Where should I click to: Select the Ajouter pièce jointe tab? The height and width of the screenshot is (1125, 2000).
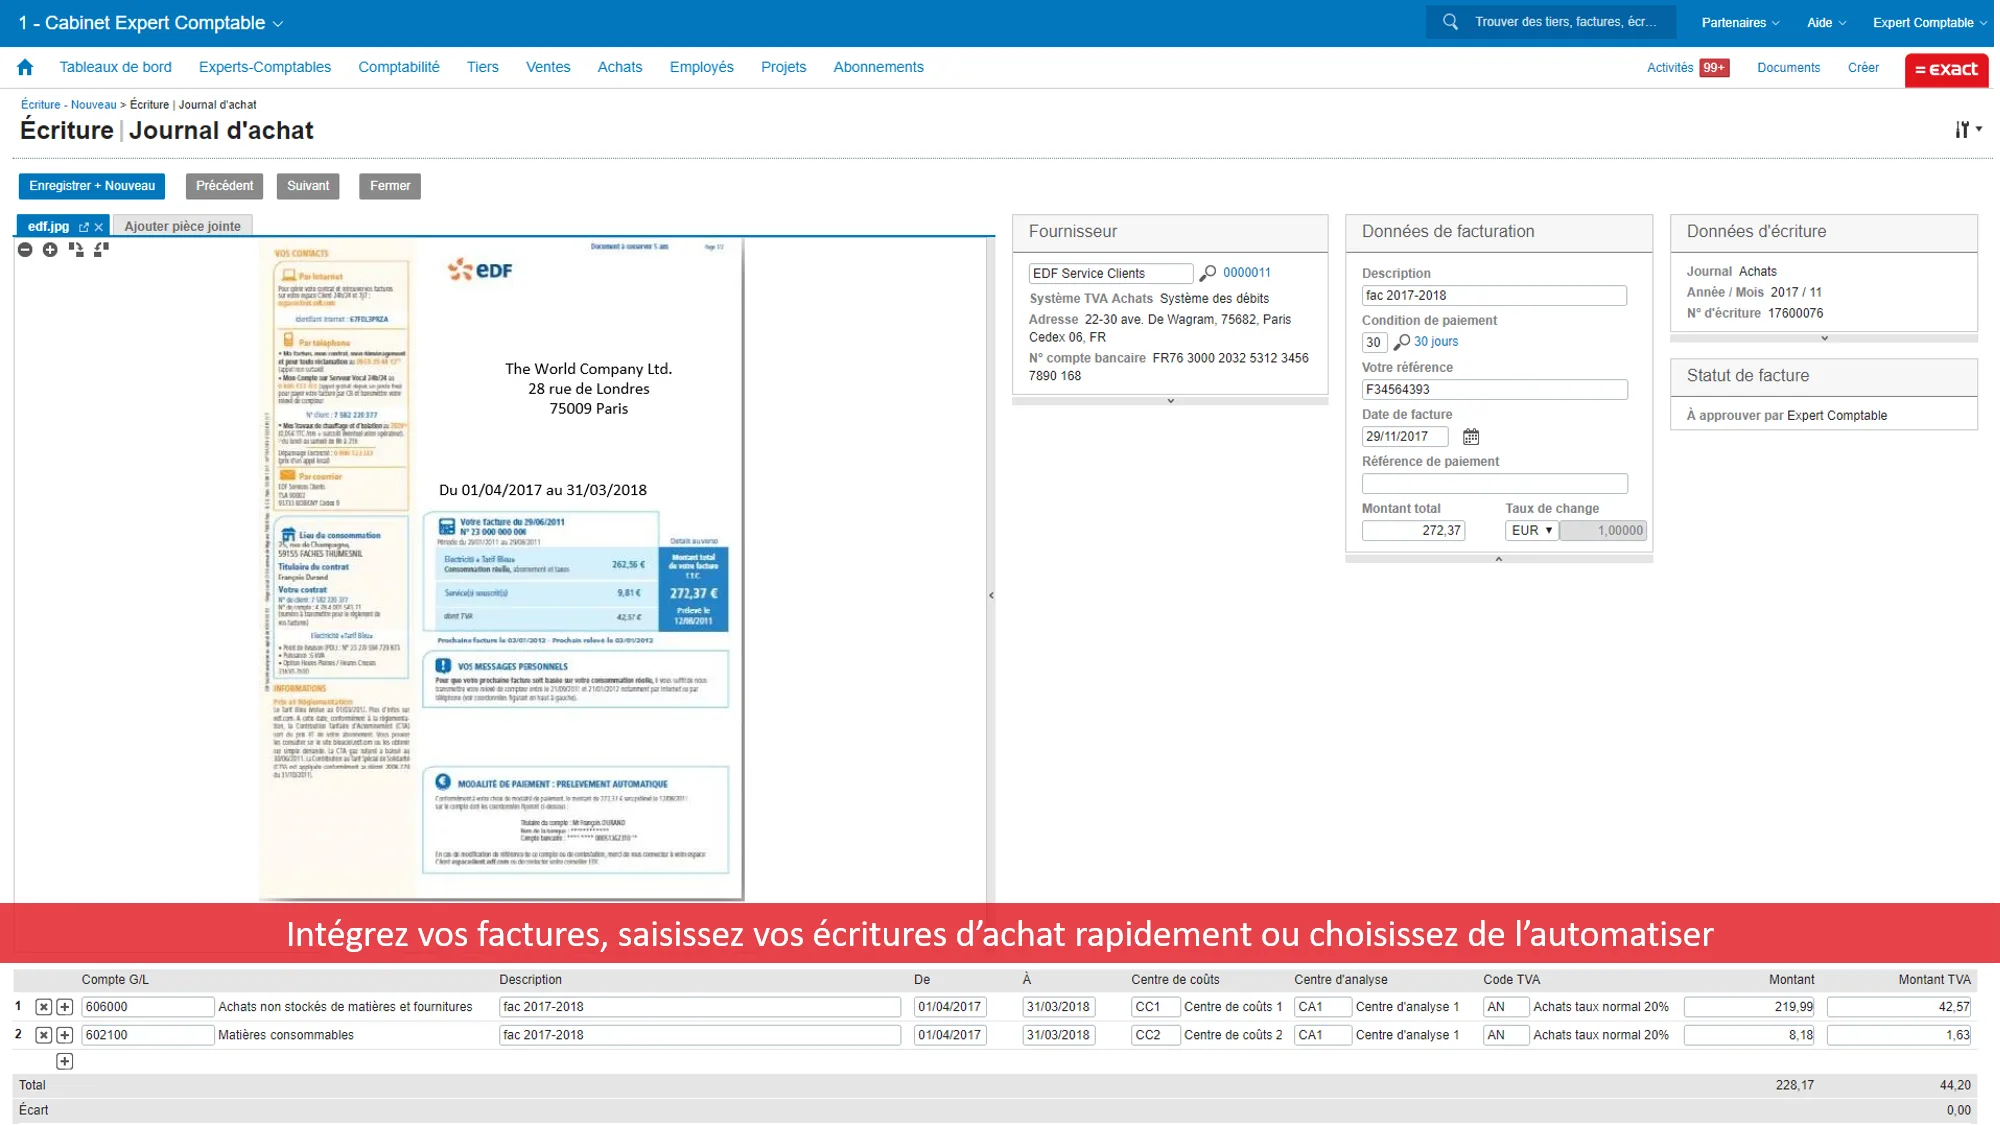point(183,226)
